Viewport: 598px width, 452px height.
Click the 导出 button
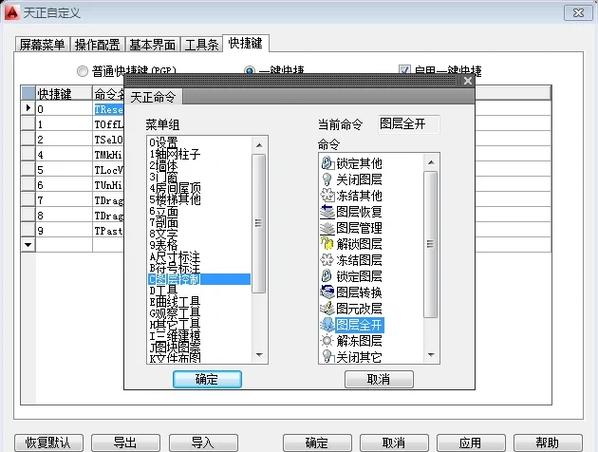125,442
